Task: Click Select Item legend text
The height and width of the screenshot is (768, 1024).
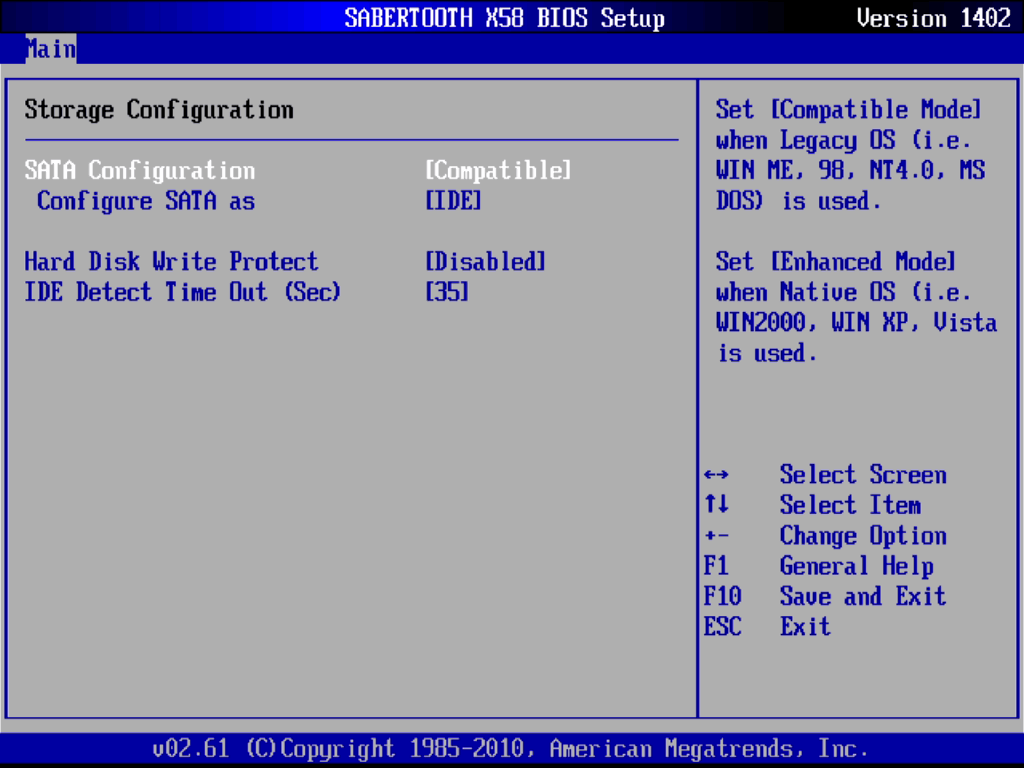Action: coord(850,505)
